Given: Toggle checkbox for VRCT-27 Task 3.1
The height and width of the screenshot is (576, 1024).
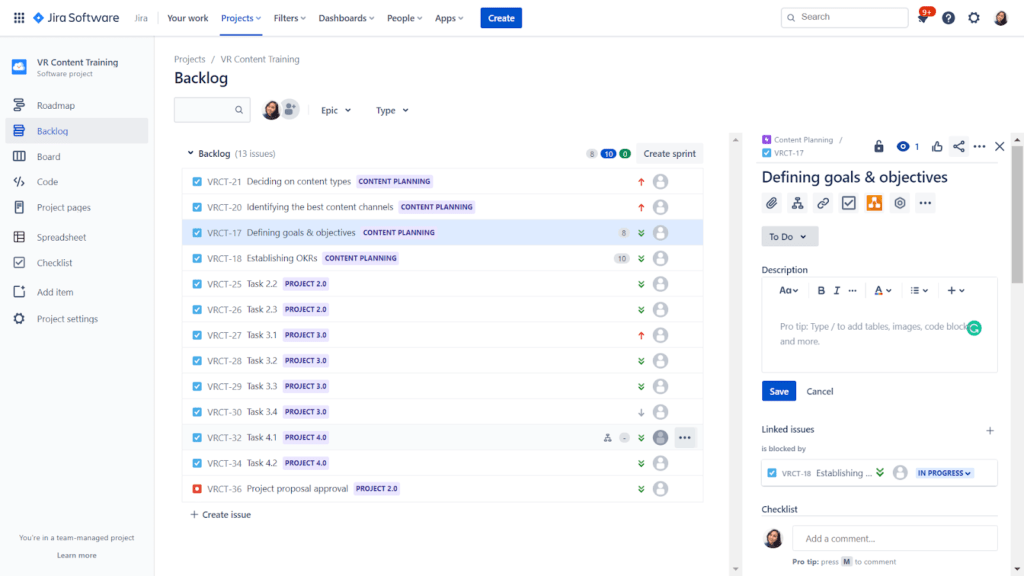Looking at the screenshot, I should pyautogui.click(x=197, y=335).
